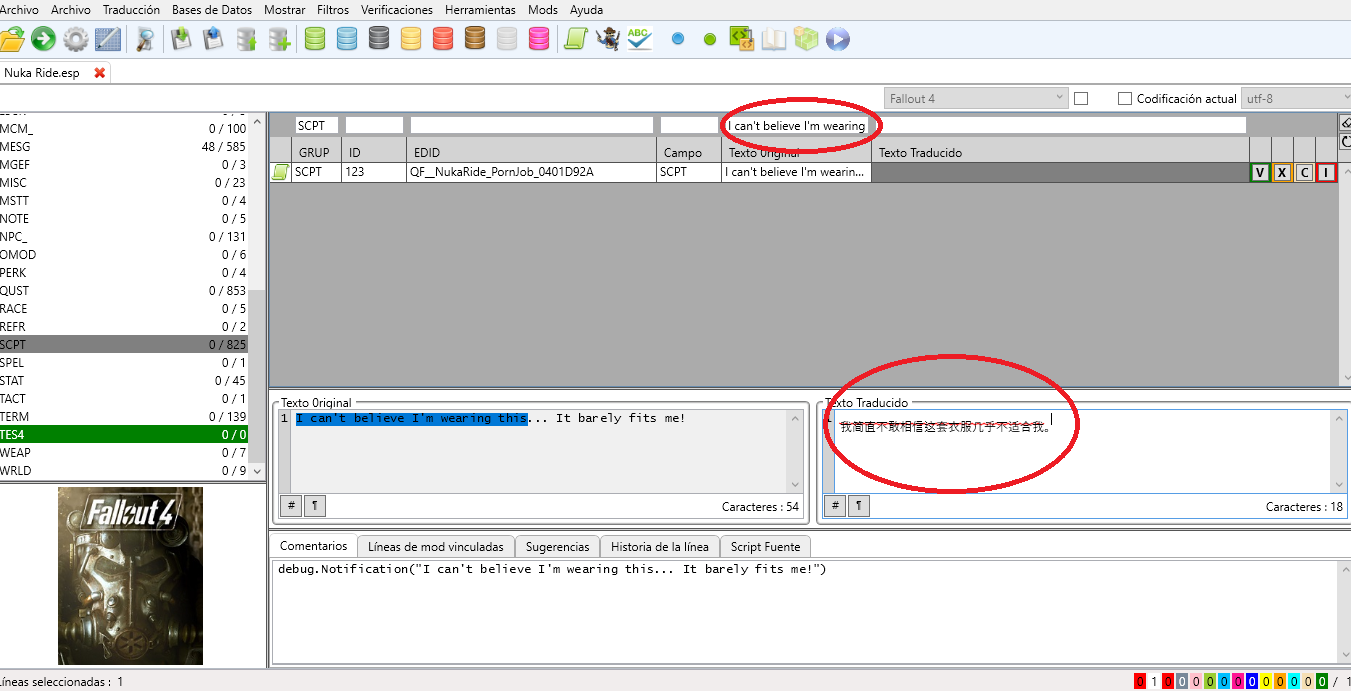1351x691 pixels.
Task: Click the database icon with green up arrow
Action: (x=246, y=39)
